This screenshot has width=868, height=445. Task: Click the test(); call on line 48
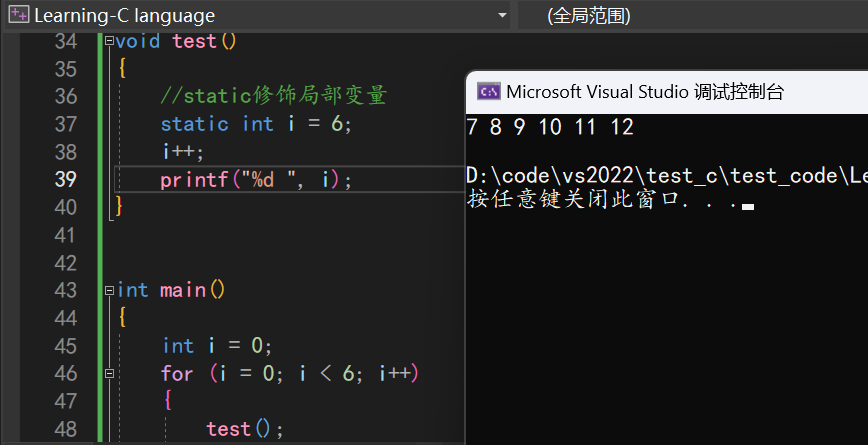coord(245,429)
